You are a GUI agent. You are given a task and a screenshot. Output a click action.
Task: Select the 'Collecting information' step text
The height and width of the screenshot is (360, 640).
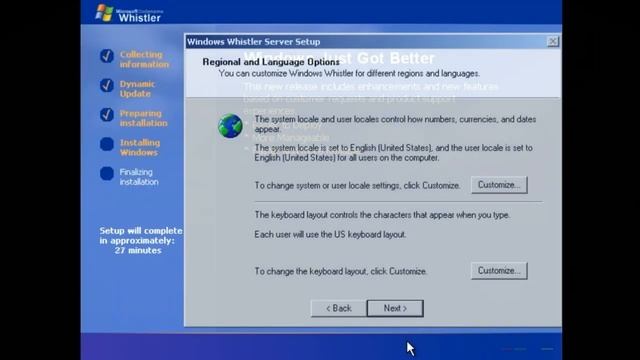(x=144, y=60)
